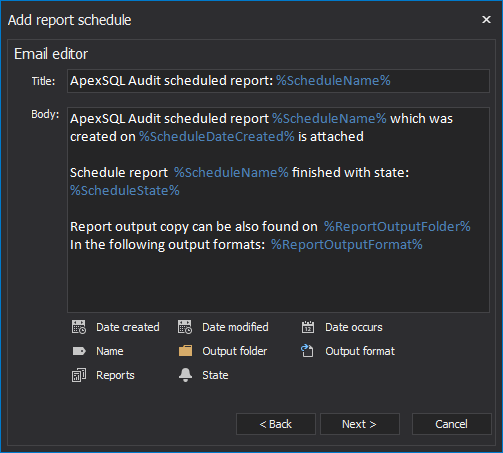
Task: Insert the Date occurs tag label
Action: point(354,327)
